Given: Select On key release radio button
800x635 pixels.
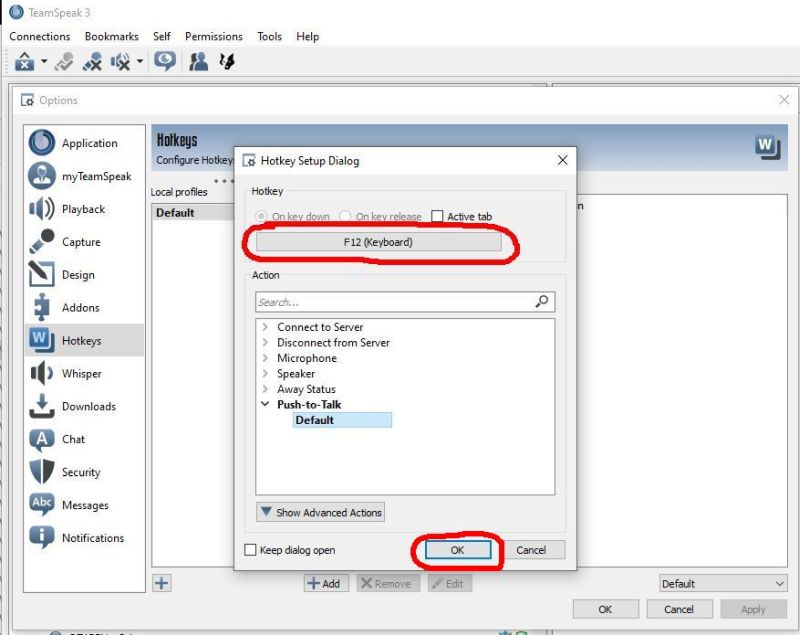Looking at the screenshot, I should coord(345,216).
